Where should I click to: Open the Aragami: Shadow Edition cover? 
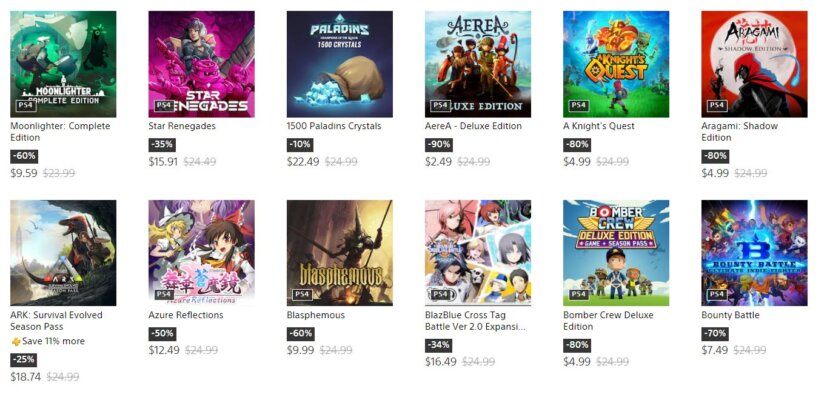tap(754, 64)
